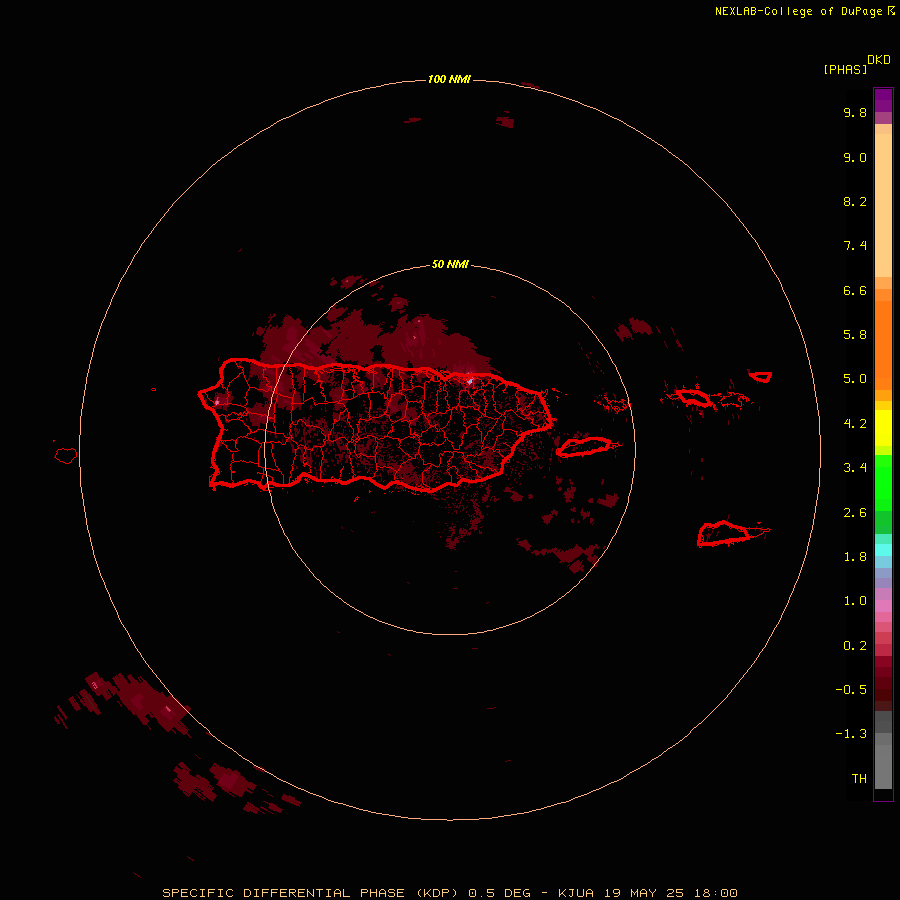Click the 5.8 legend value
900x900 pixels.
tap(855, 335)
